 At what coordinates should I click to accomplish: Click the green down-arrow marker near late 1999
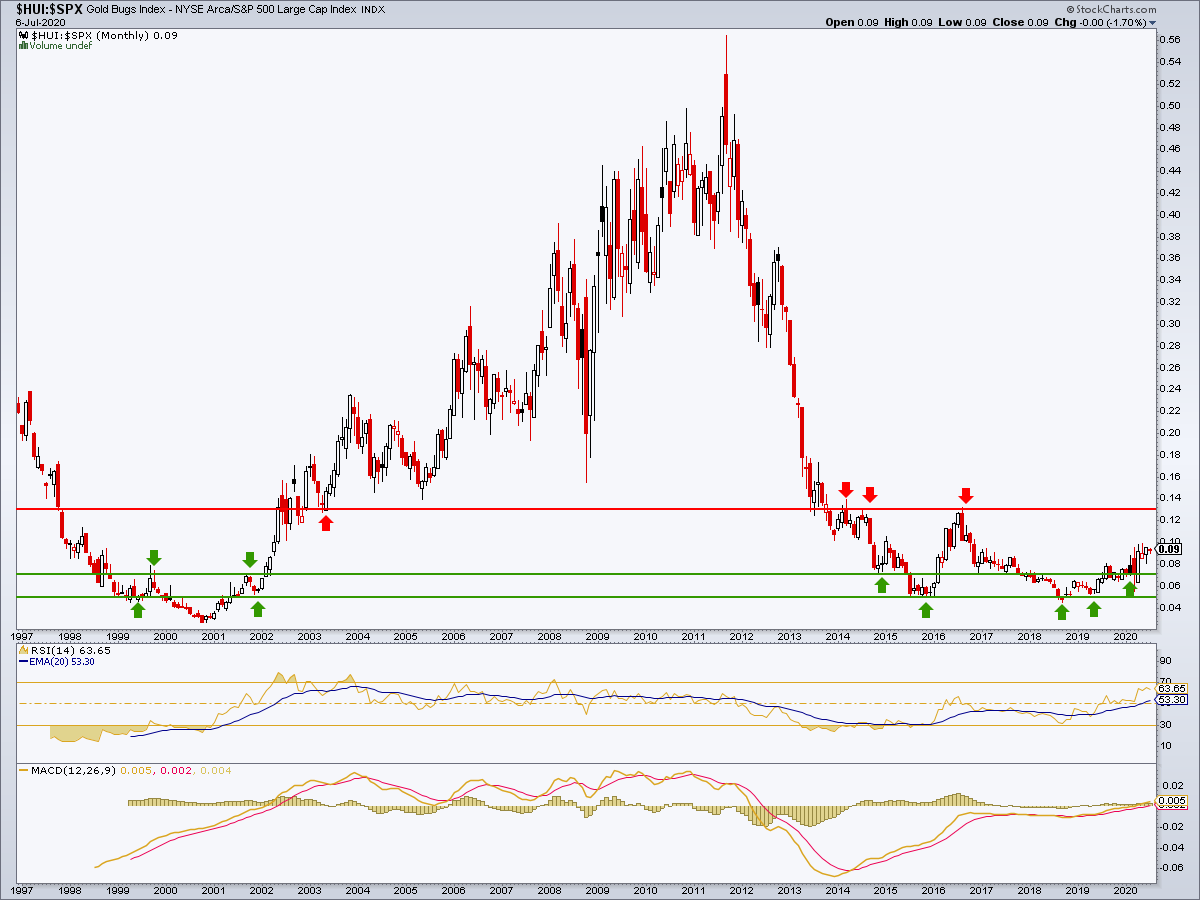(x=153, y=558)
